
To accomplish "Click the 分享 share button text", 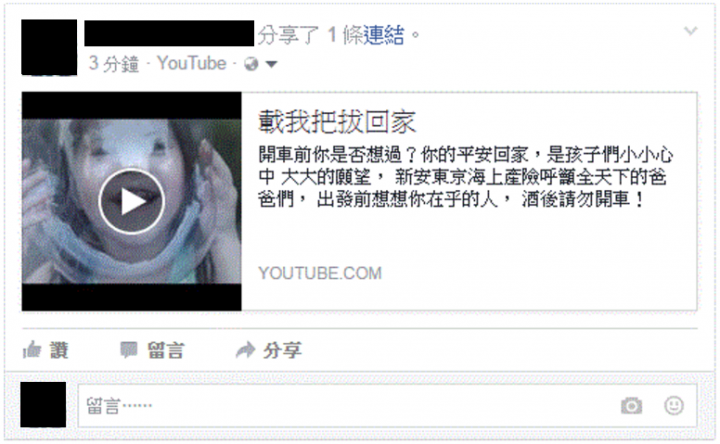I will (282, 350).
